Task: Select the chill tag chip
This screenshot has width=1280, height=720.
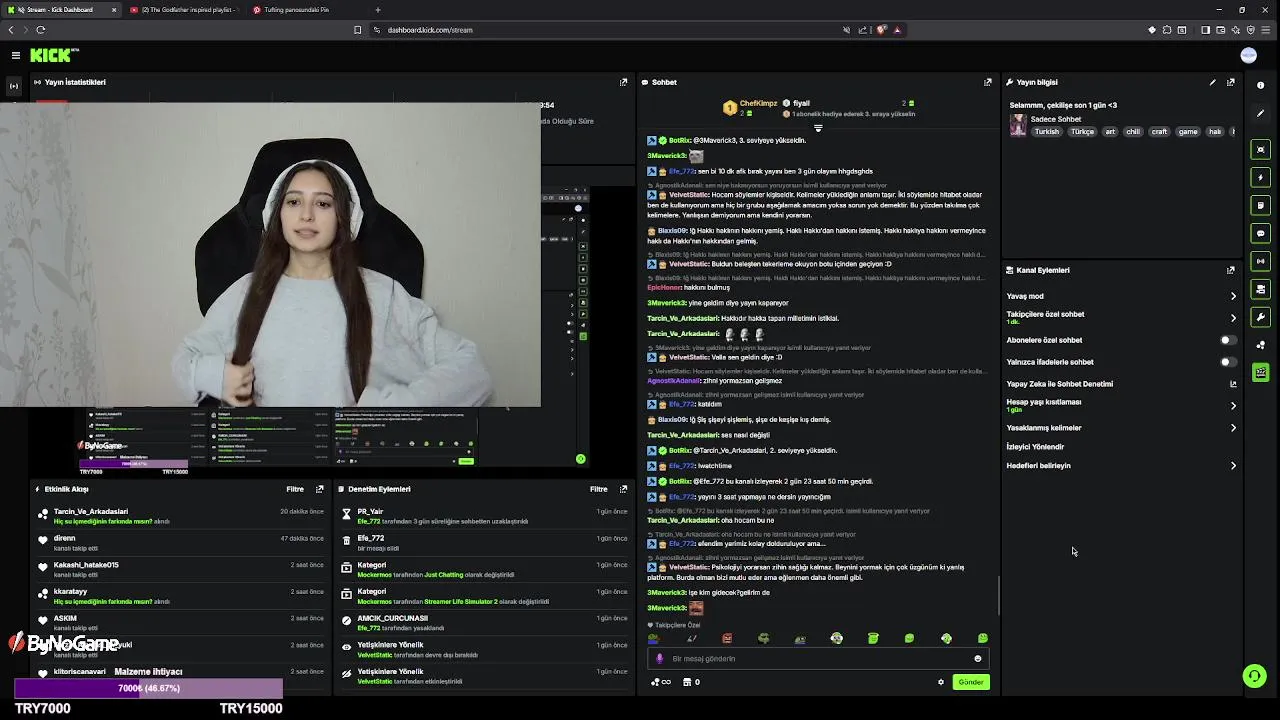Action: [1133, 132]
